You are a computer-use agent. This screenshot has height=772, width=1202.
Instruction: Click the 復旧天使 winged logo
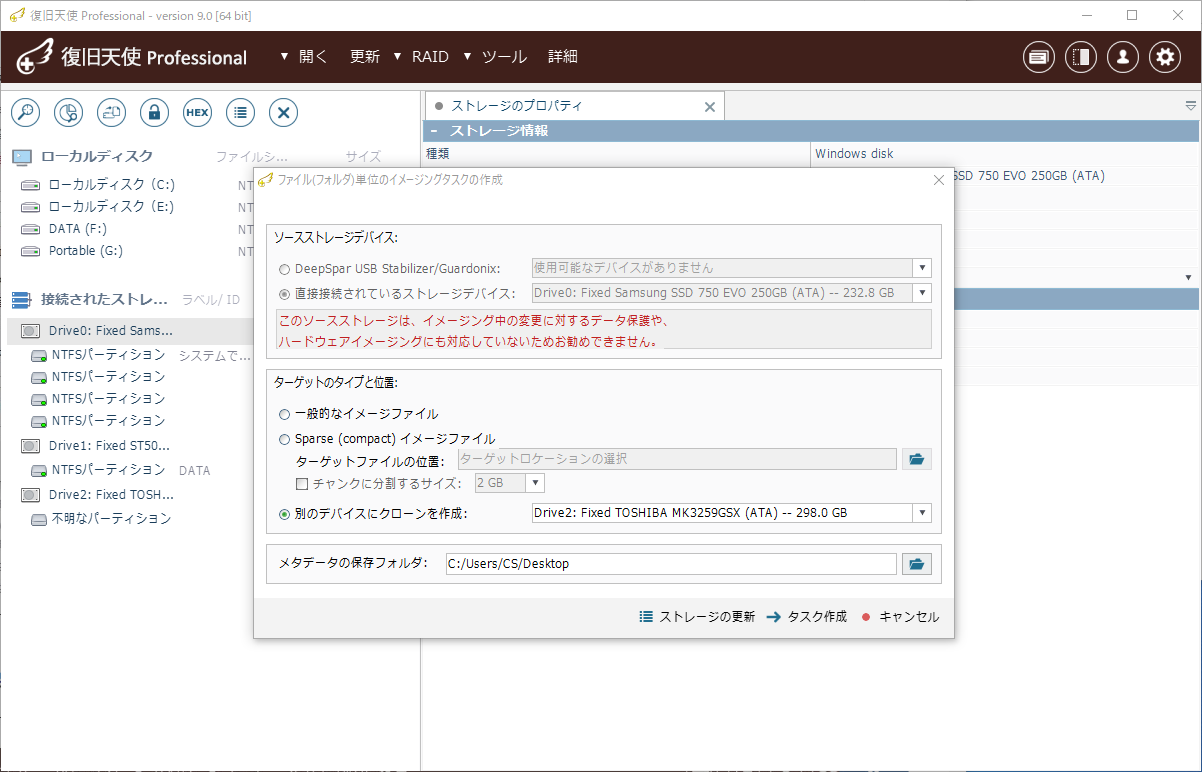tap(36, 57)
